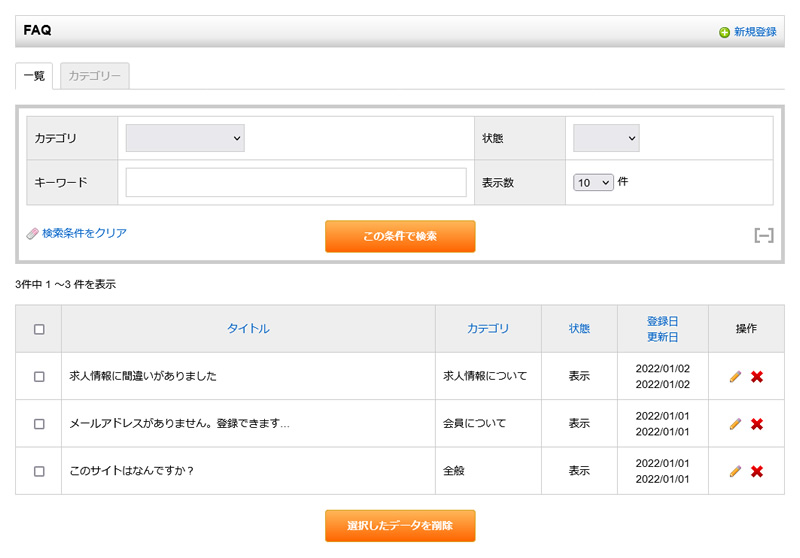
Task: Click the category cell 全般
Action: coord(454,471)
